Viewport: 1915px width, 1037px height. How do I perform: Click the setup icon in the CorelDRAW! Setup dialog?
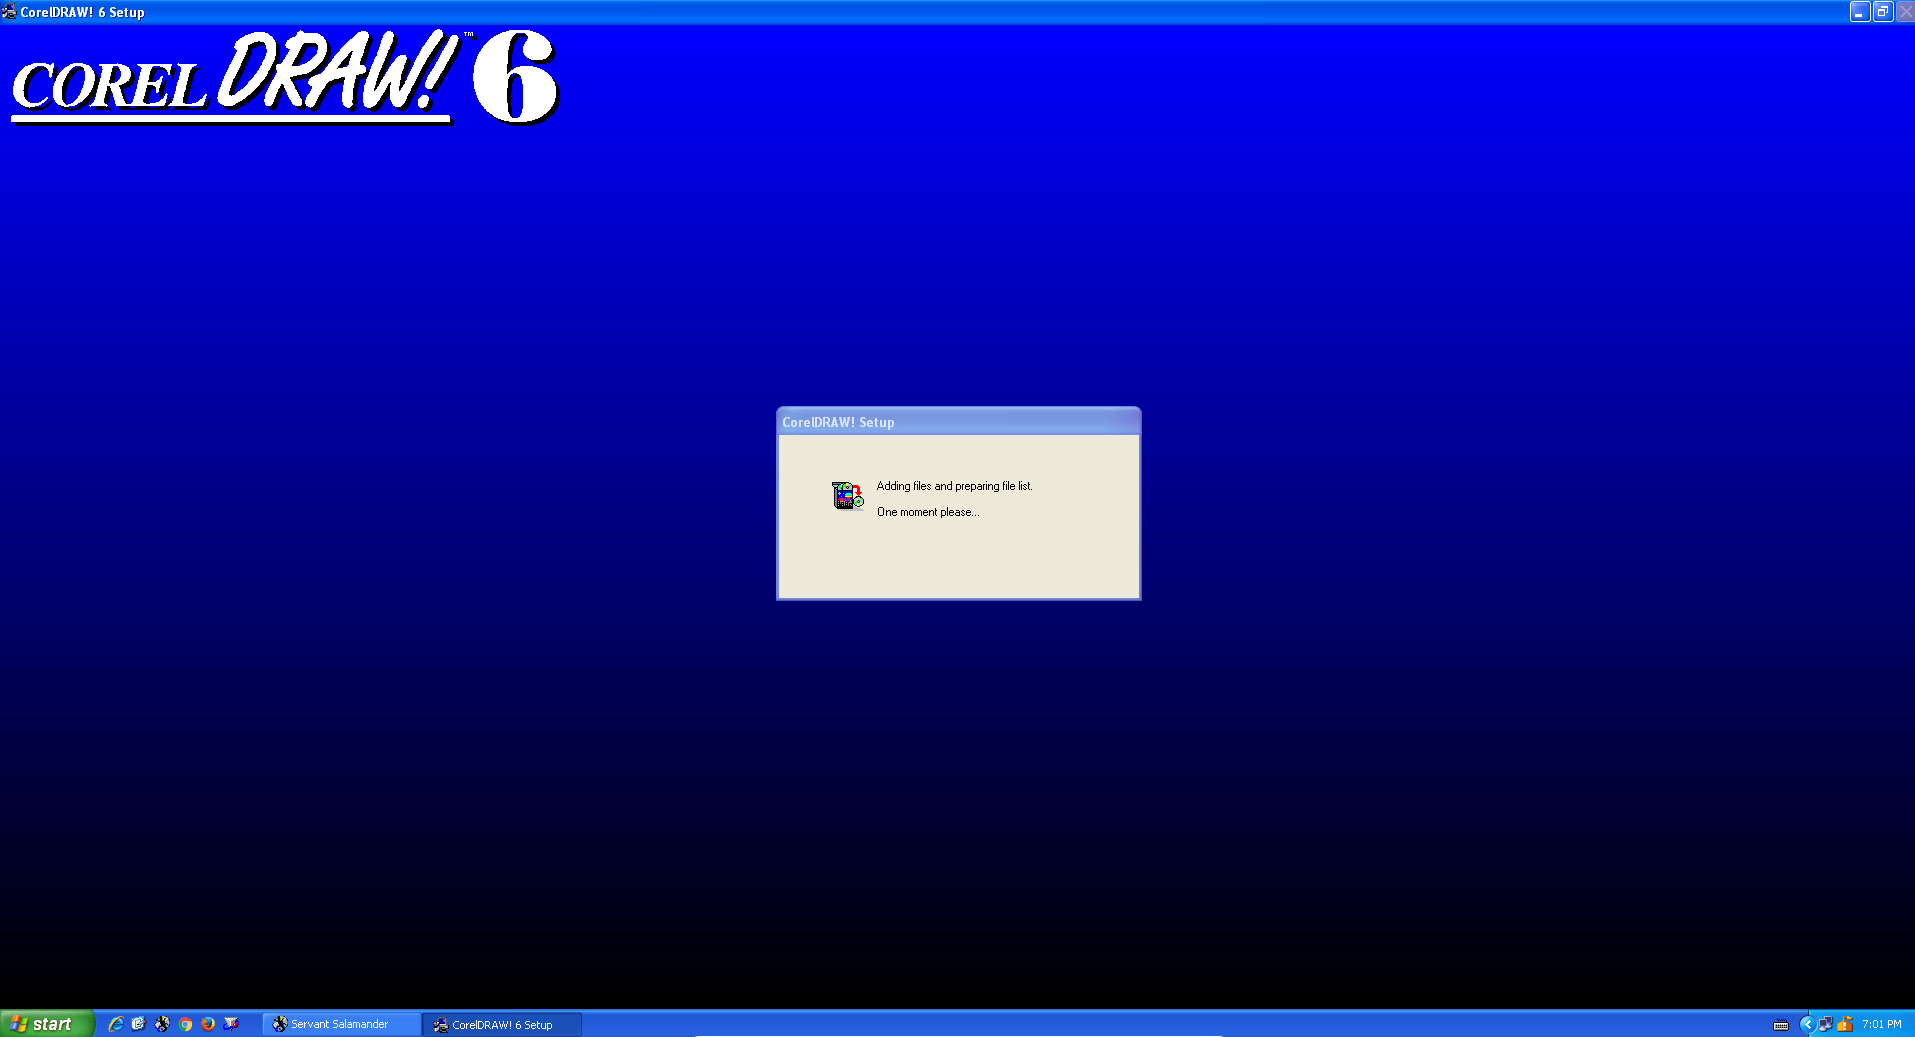tap(847, 496)
